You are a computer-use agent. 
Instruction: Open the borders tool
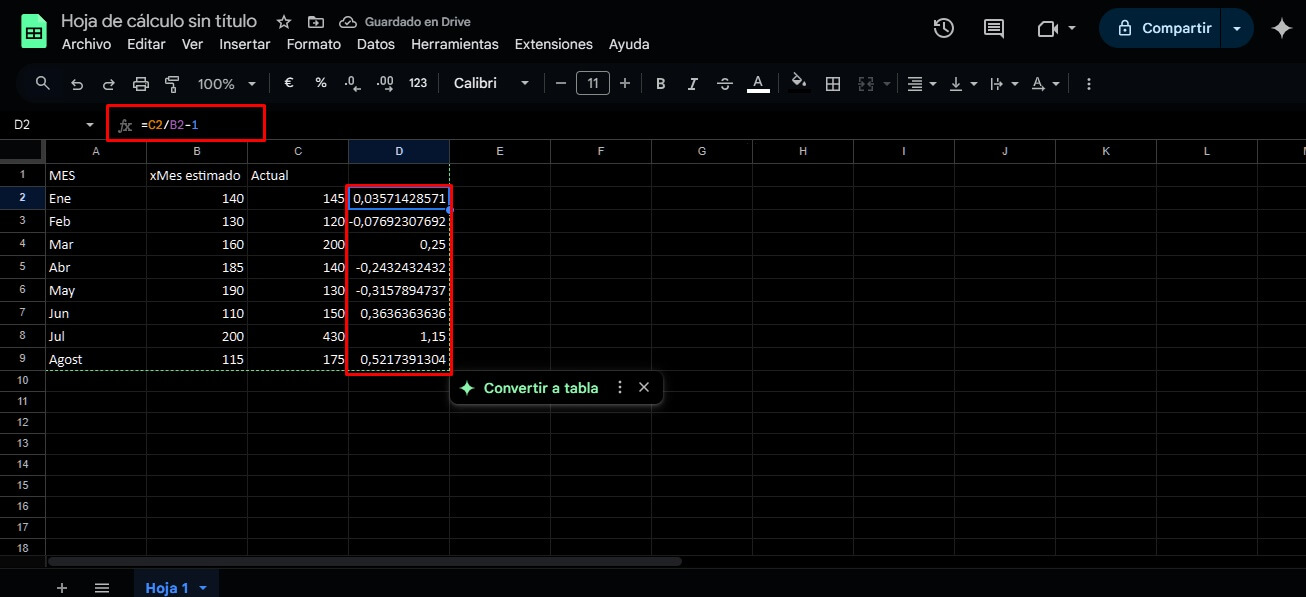(832, 84)
